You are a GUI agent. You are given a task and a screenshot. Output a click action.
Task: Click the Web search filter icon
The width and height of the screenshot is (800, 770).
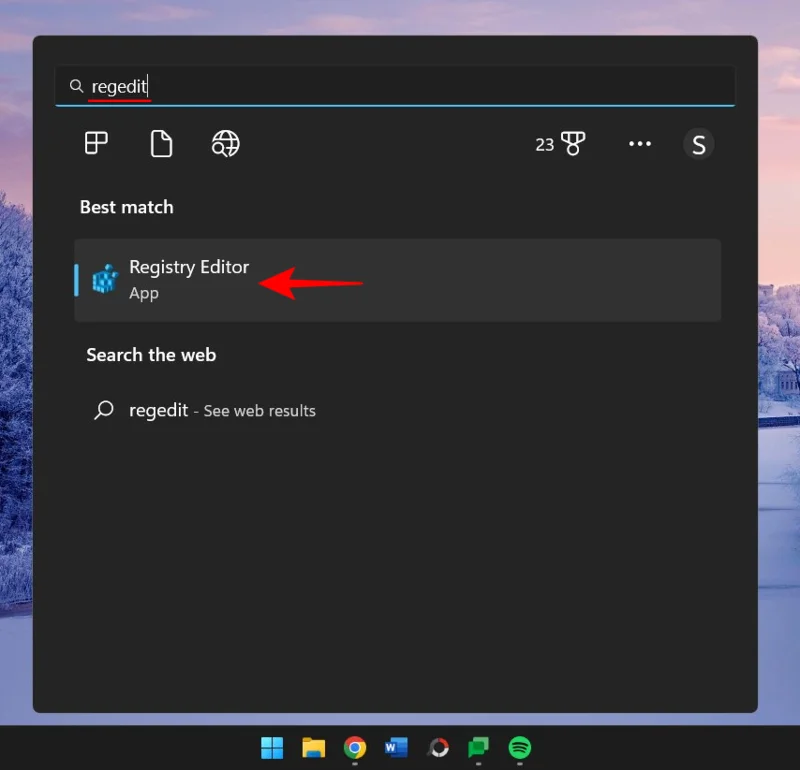tap(224, 143)
